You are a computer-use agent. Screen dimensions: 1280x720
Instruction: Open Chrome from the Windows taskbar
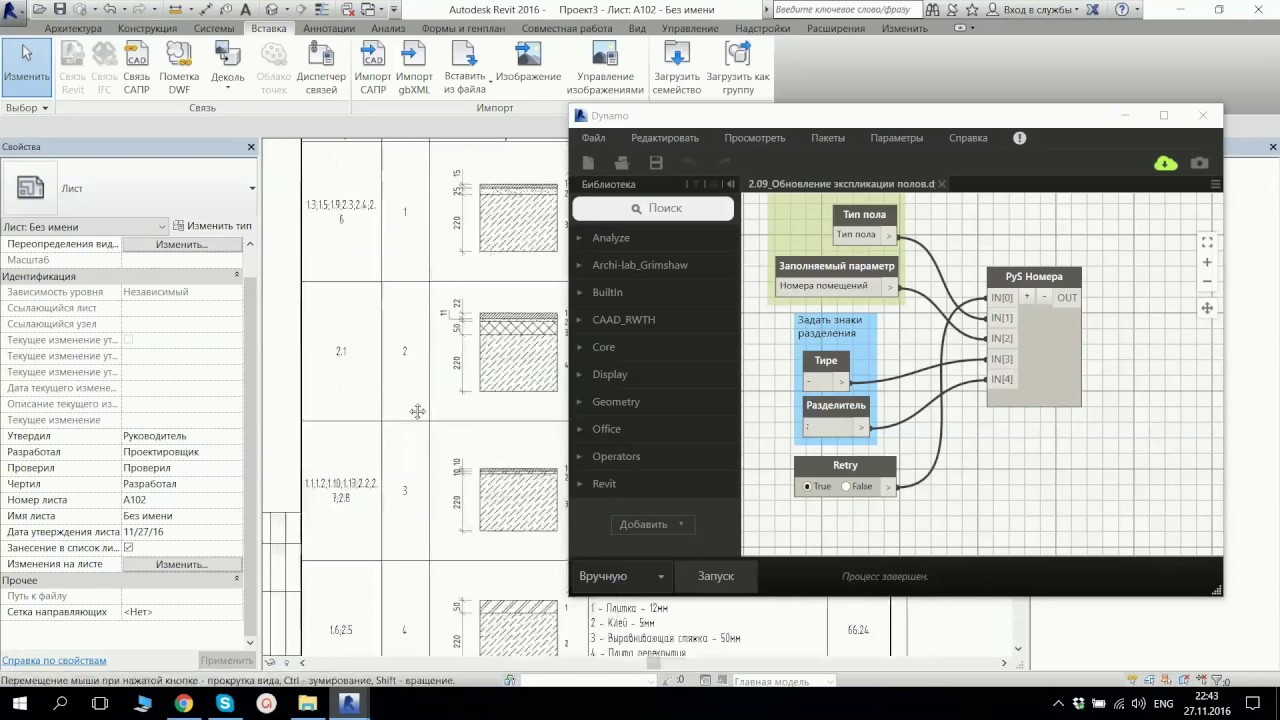point(183,703)
